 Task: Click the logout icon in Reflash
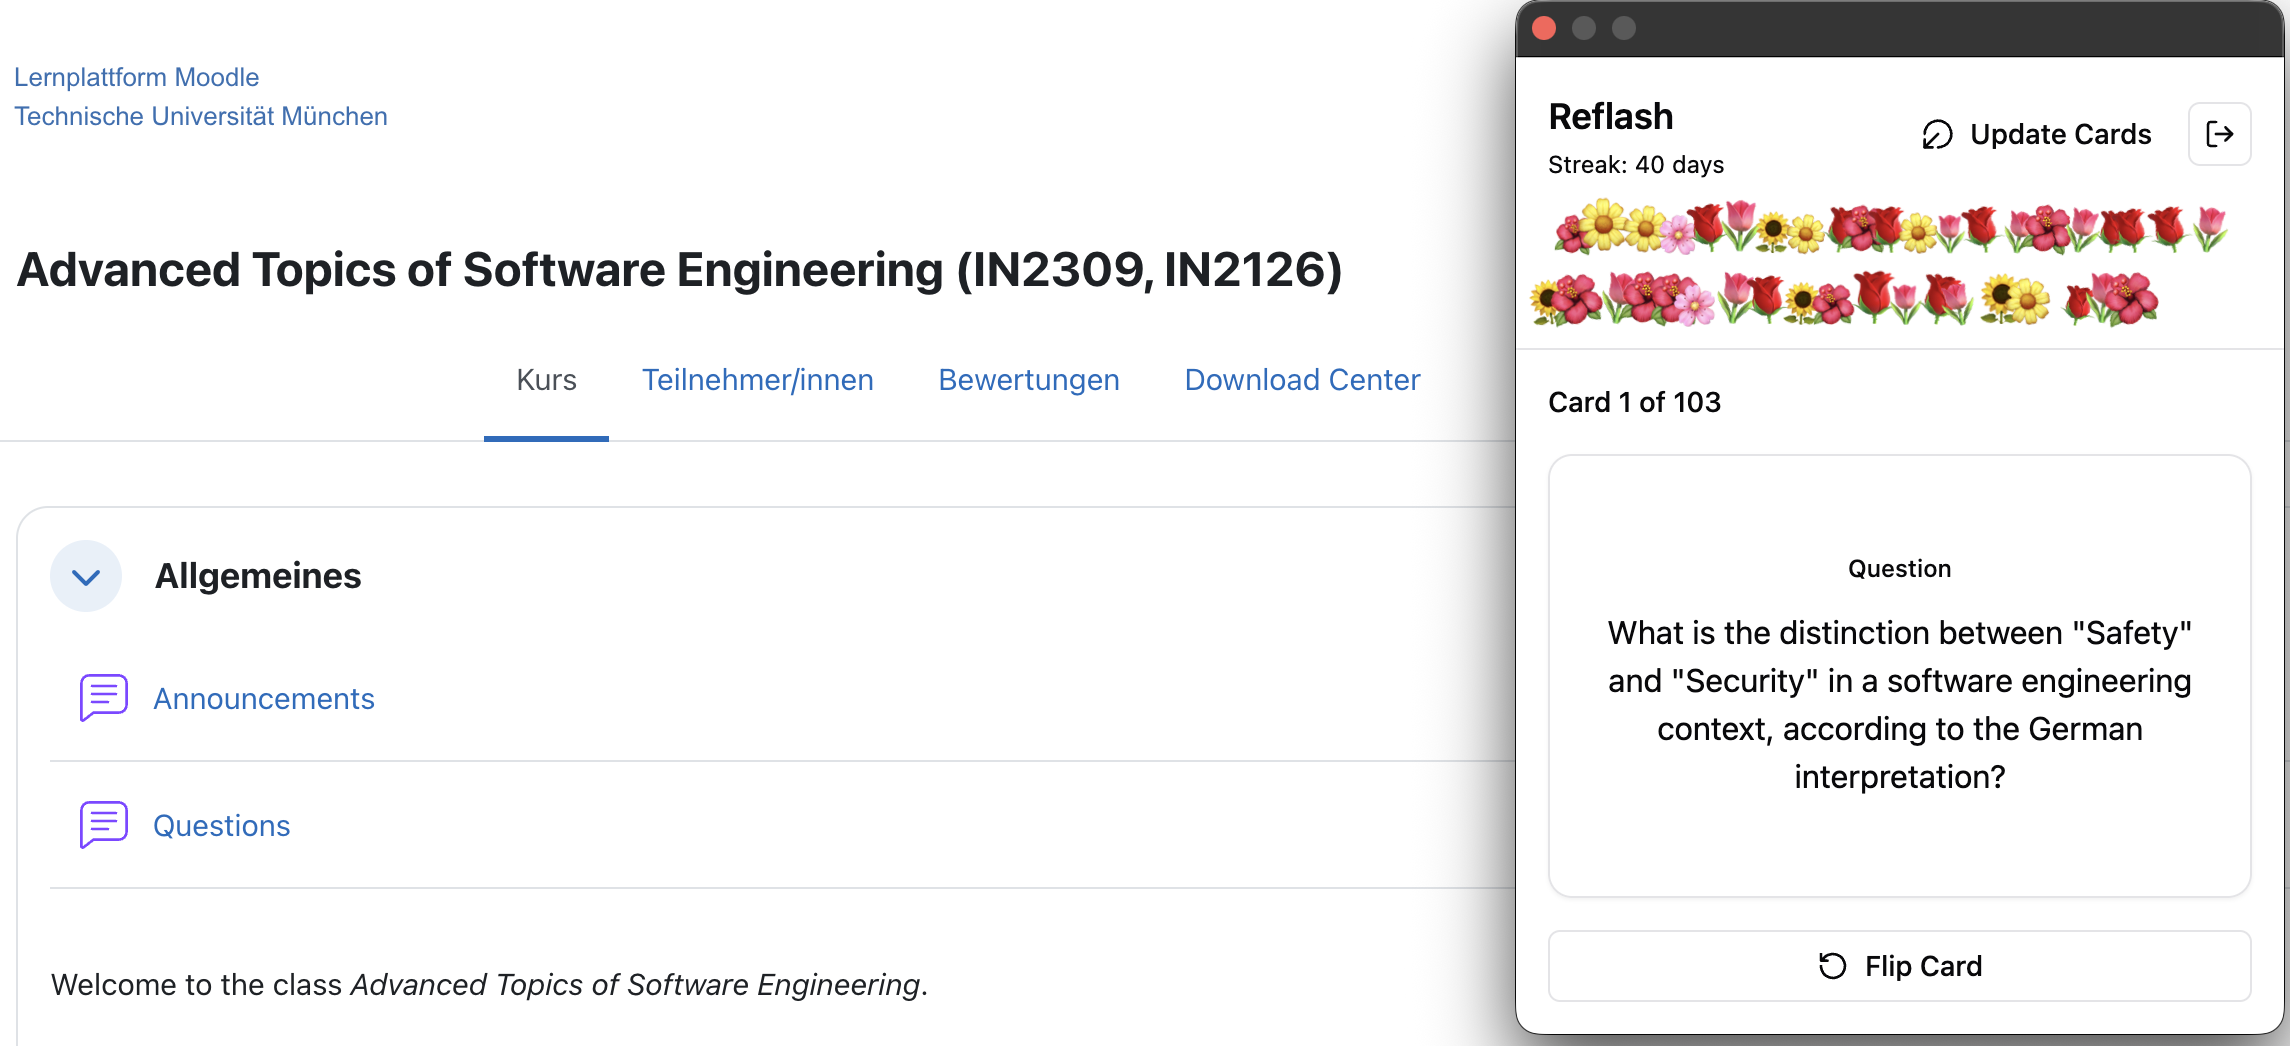pyautogui.click(x=2219, y=134)
